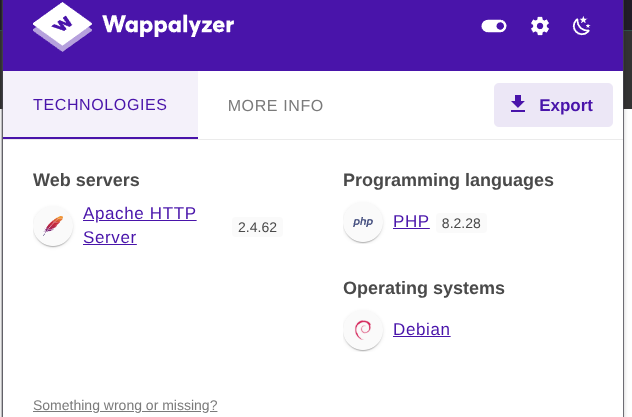Click the php logo icon

click(363, 222)
